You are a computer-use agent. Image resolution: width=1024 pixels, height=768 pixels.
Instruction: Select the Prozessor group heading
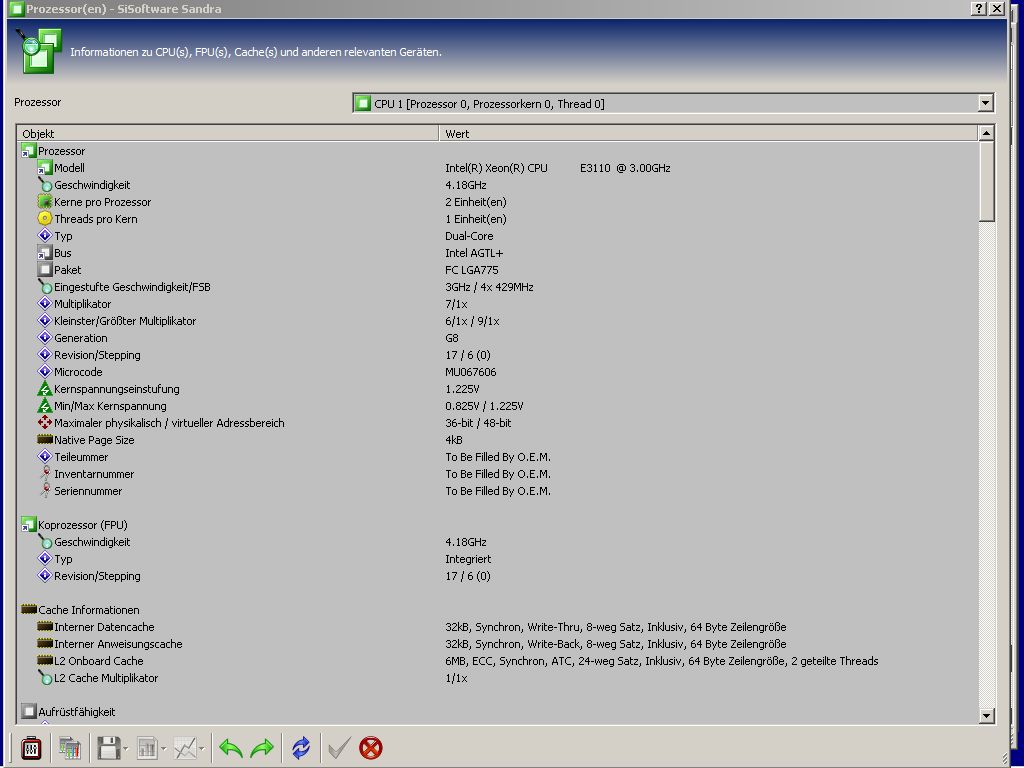61,151
